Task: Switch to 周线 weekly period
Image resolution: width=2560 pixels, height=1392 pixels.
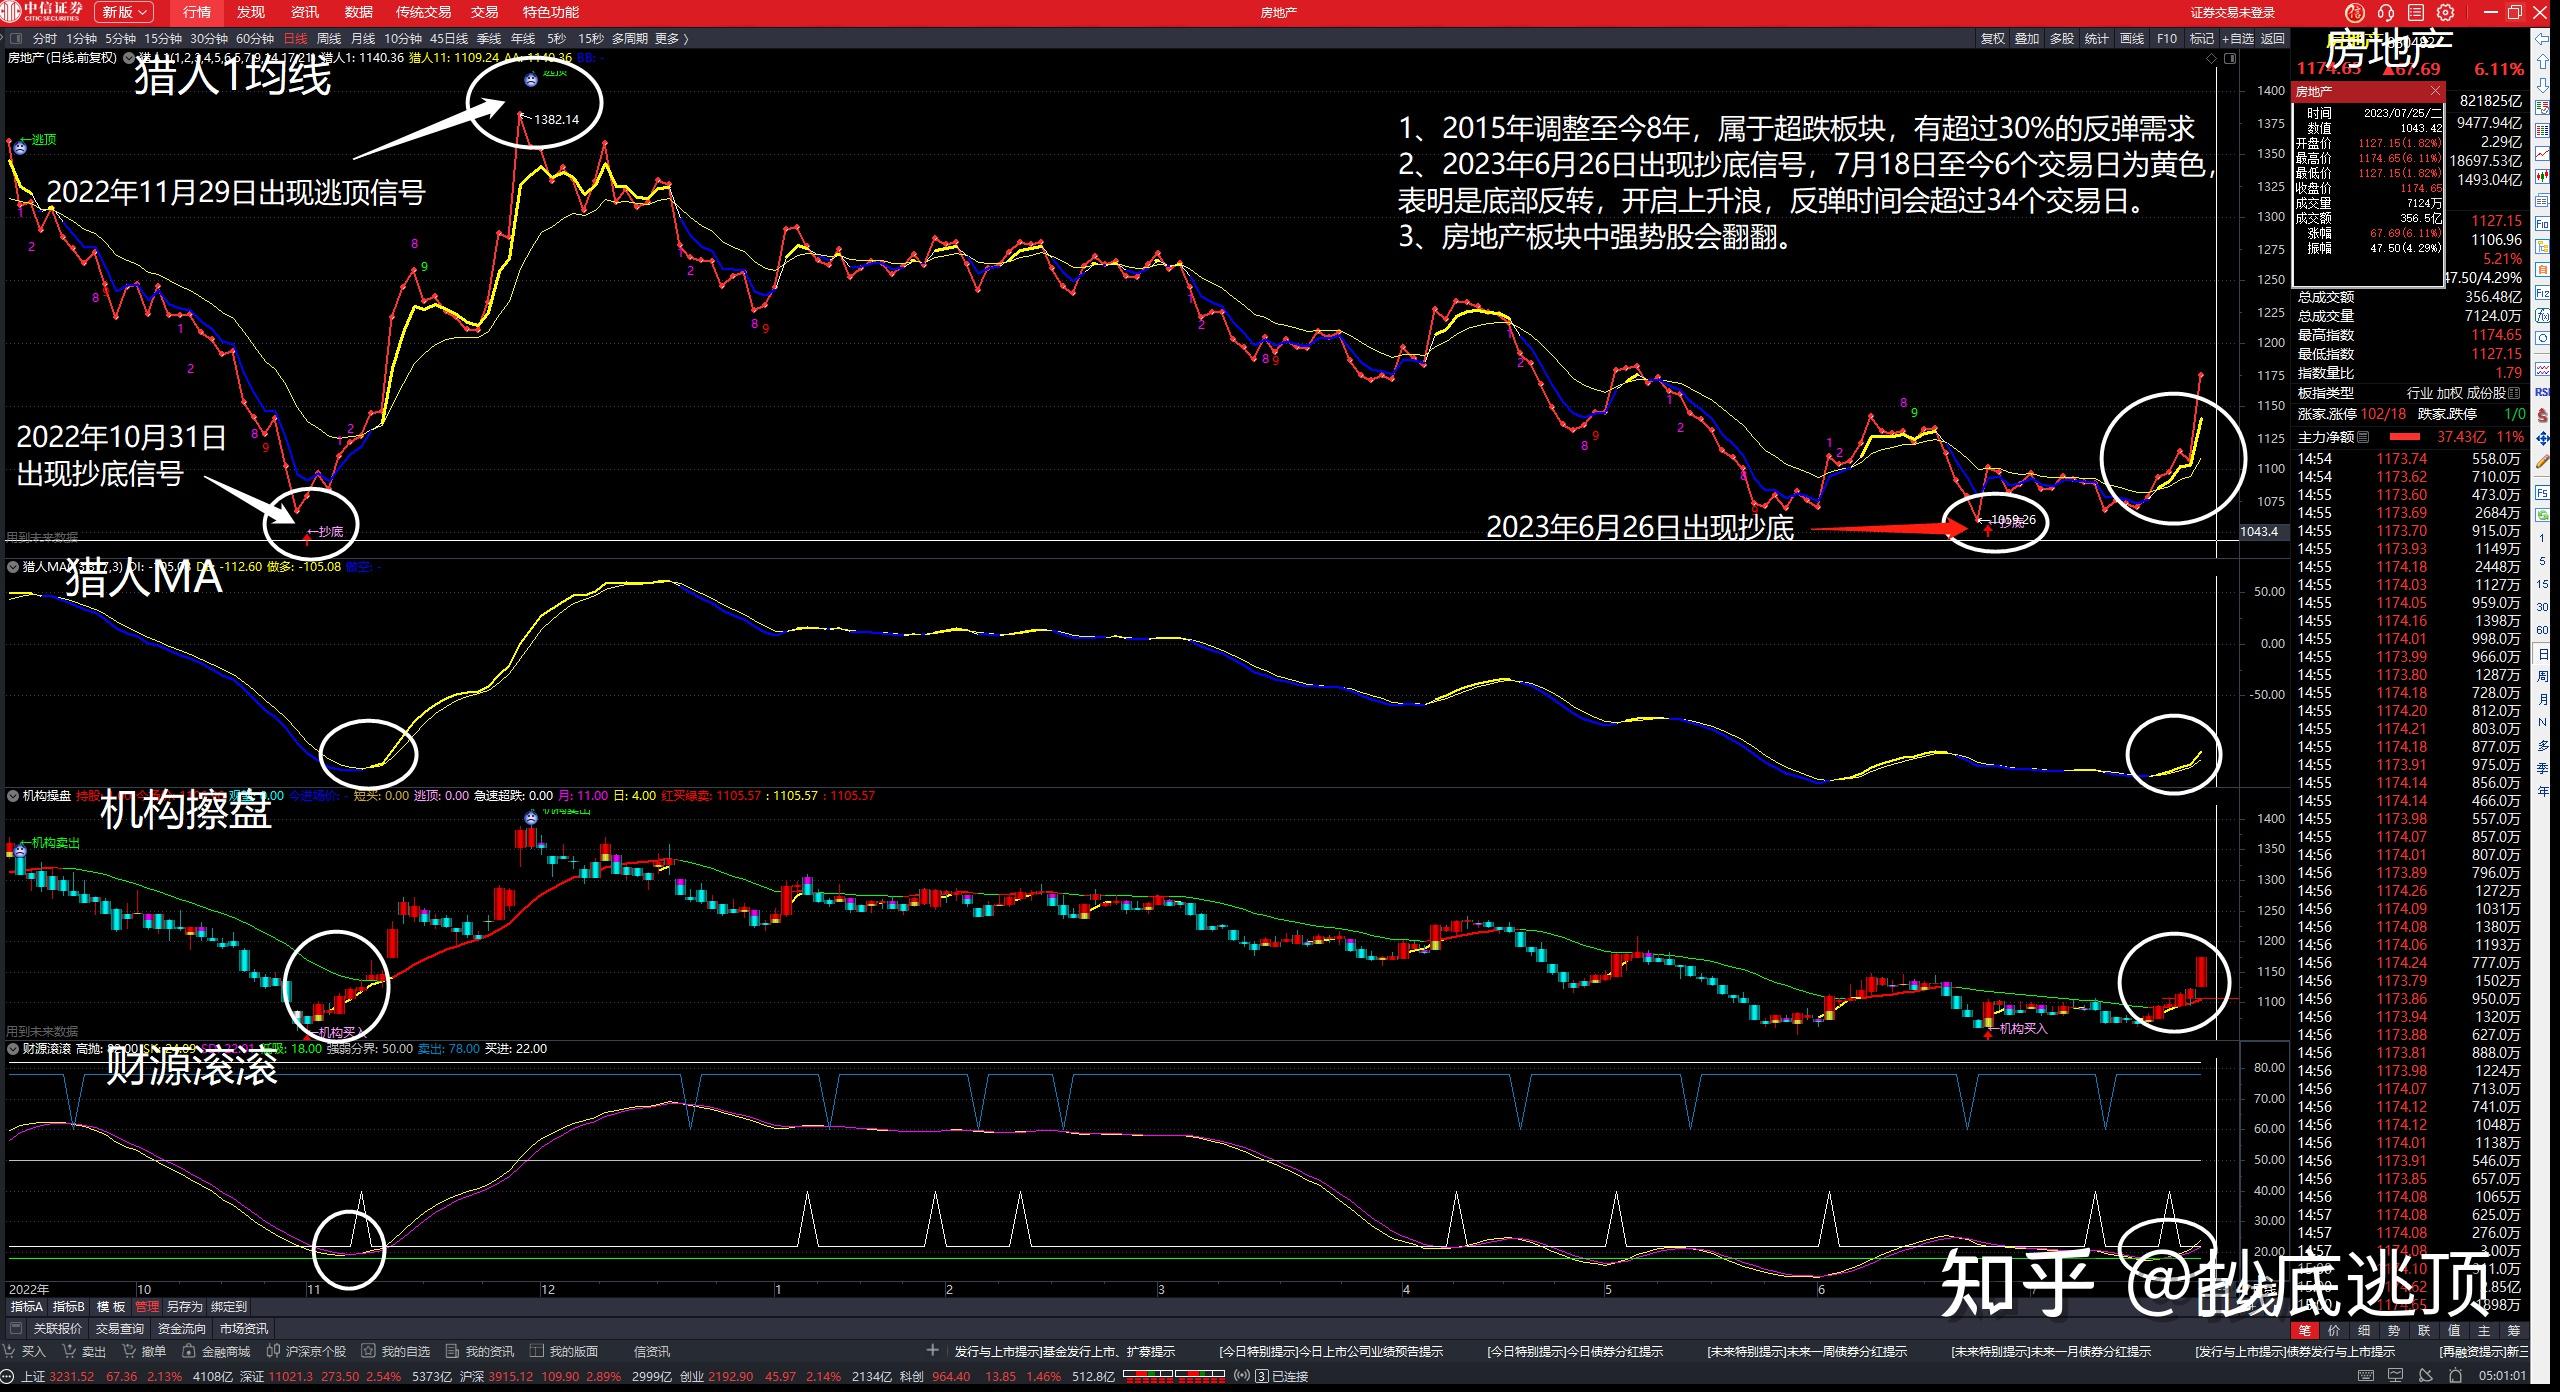Action: click(328, 38)
